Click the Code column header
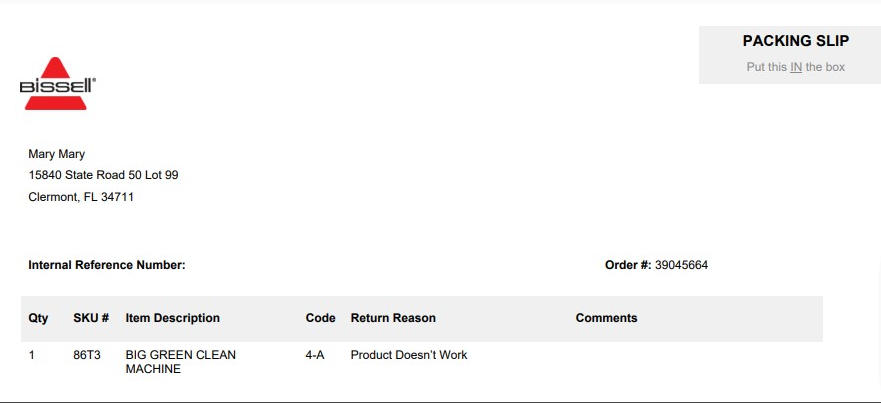This screenshot has height=403, width=881. pos(320,318)
